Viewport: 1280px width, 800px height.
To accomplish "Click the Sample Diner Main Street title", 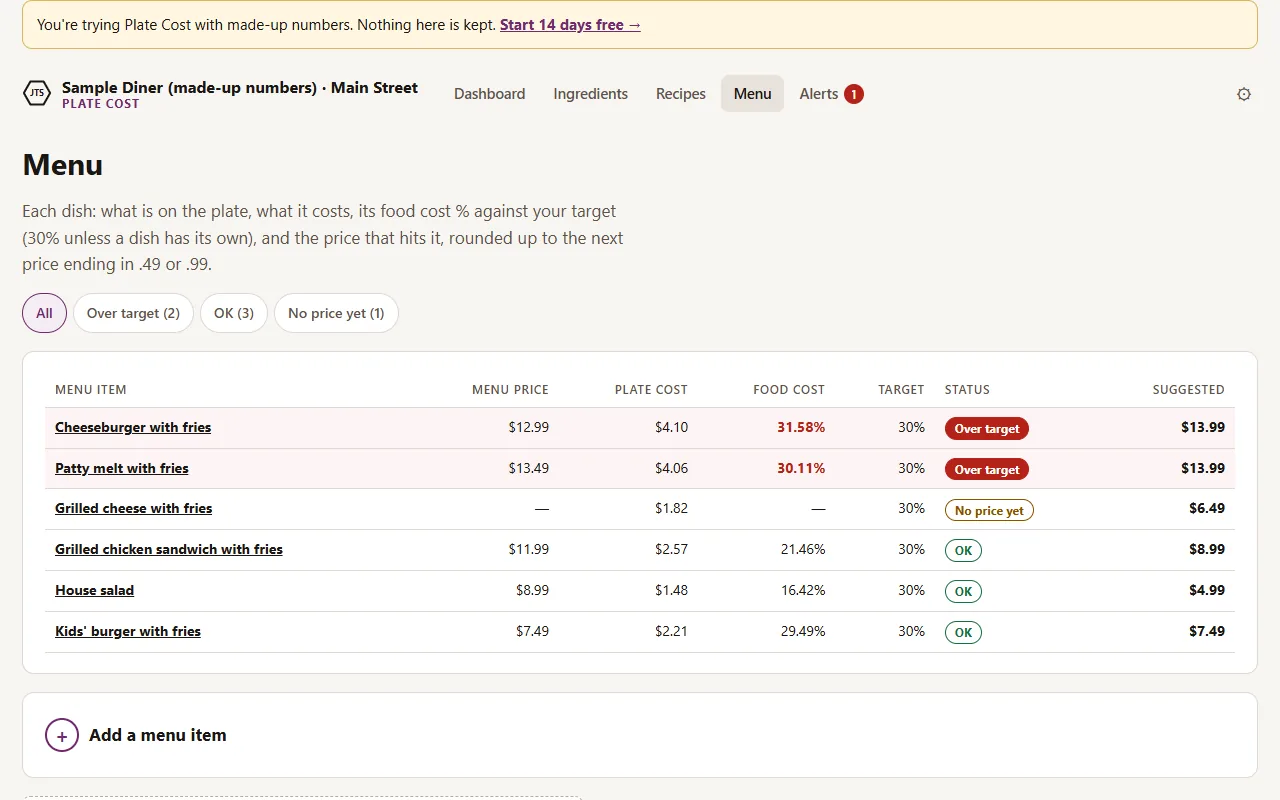I will click(240, 88).
